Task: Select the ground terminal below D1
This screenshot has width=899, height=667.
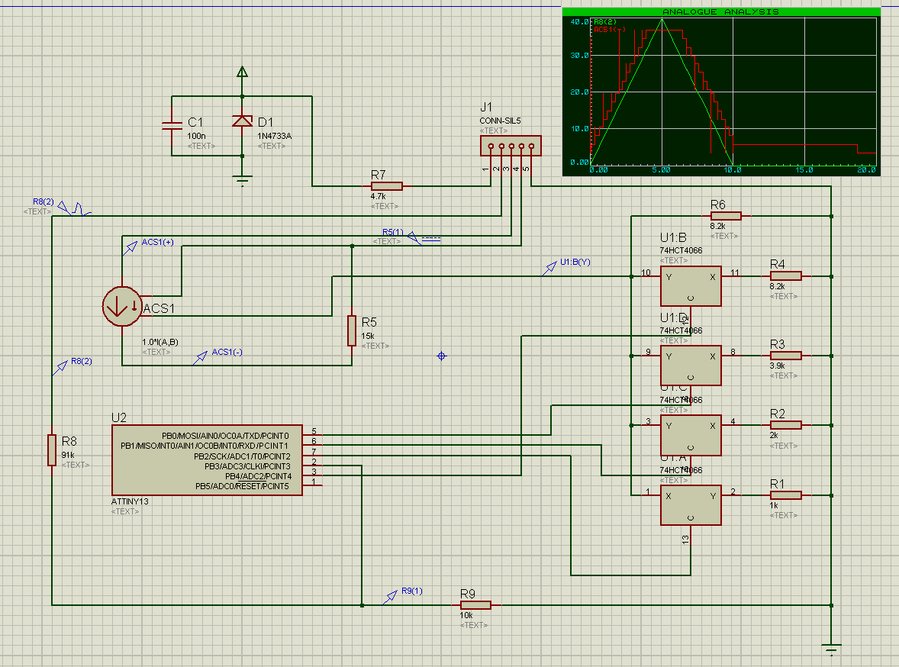Action: coord(241,178)
